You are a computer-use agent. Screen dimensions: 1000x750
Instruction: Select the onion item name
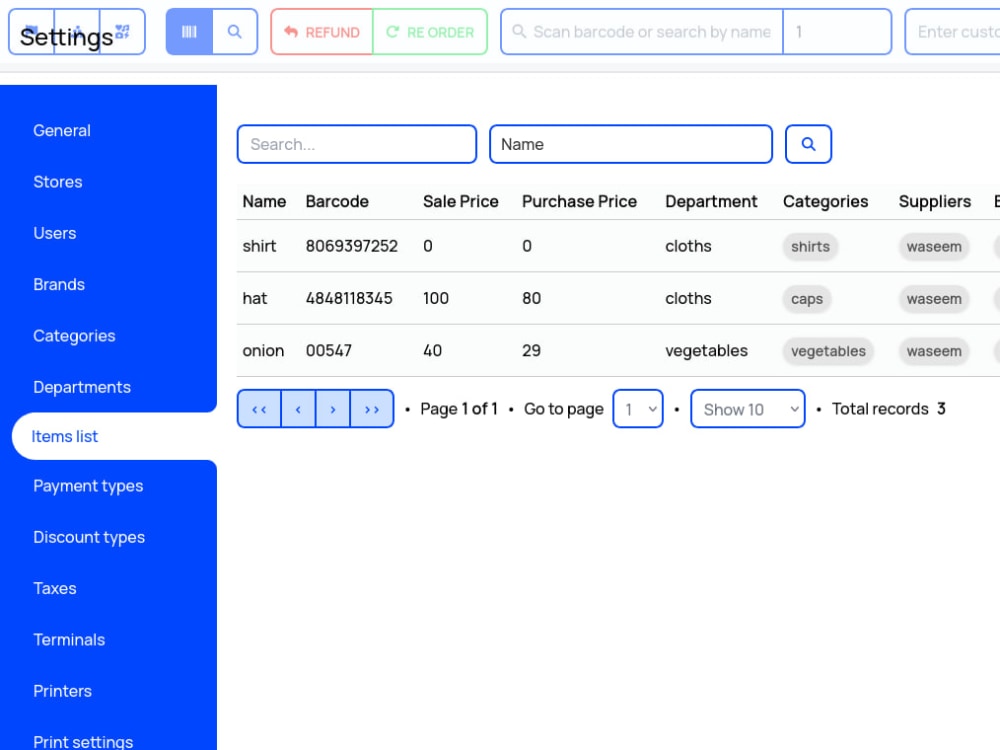pos(263,351)
